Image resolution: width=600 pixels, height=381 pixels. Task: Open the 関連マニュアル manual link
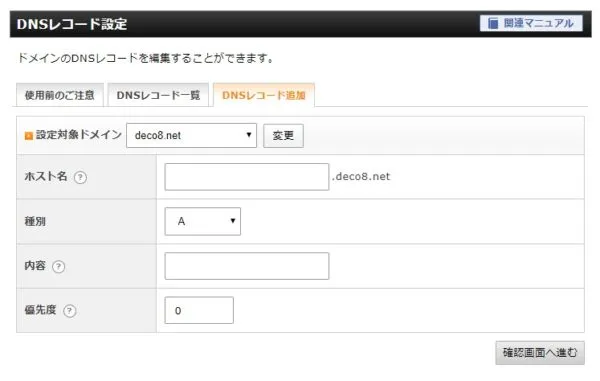tap(531, 23)
